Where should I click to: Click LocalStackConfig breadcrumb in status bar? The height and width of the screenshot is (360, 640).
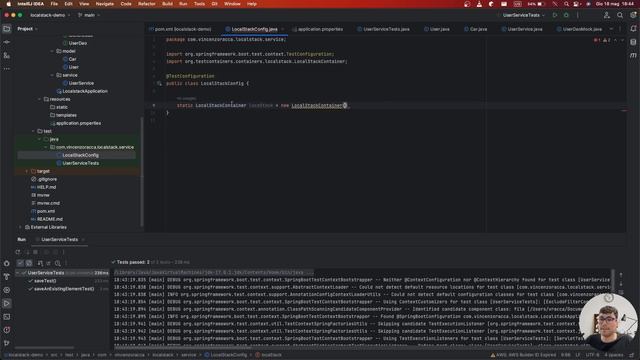pyautogui.click(x=225, y=355)
